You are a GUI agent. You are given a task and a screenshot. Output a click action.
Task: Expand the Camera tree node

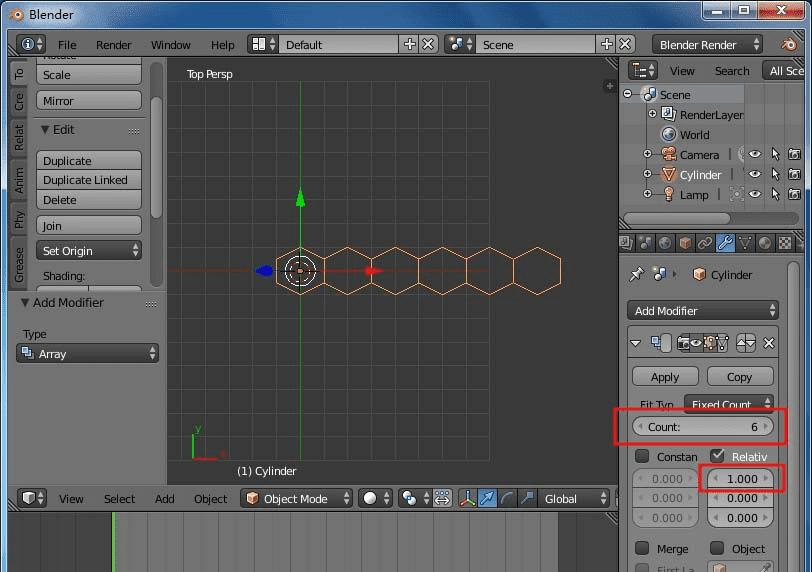pos(647,154)
